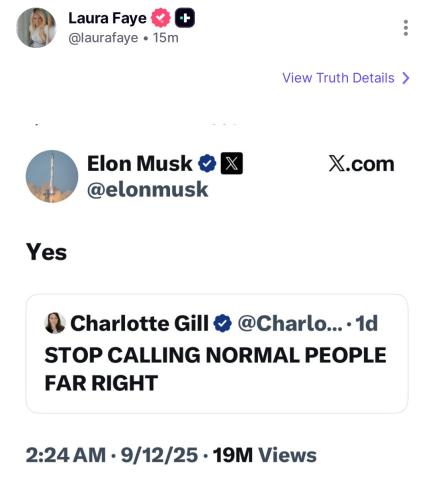Click the black X logo badge beside Elon Musk
434x500 pixels.
[x=232, y=163]
